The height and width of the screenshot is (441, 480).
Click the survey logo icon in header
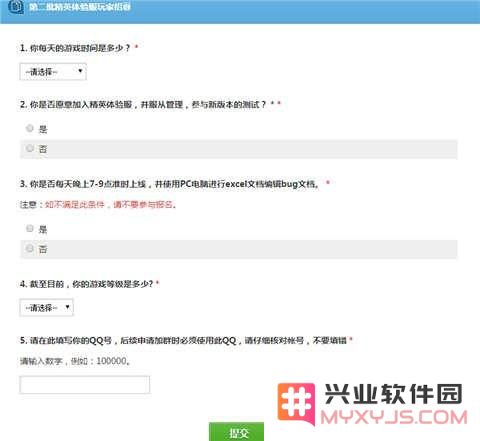point(16,7)
